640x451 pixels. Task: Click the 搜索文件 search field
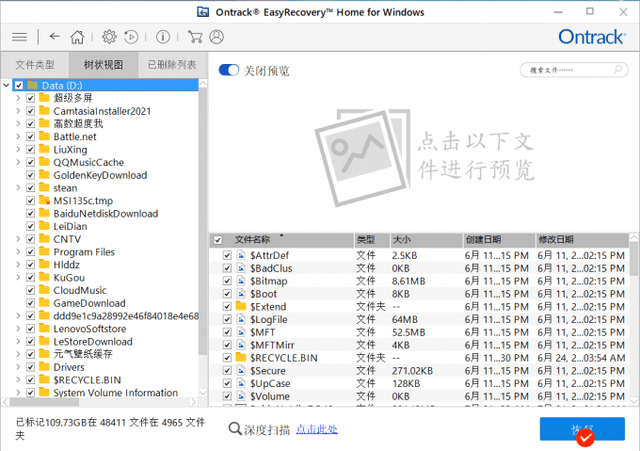pyautogui.click(x=574, y=70)
